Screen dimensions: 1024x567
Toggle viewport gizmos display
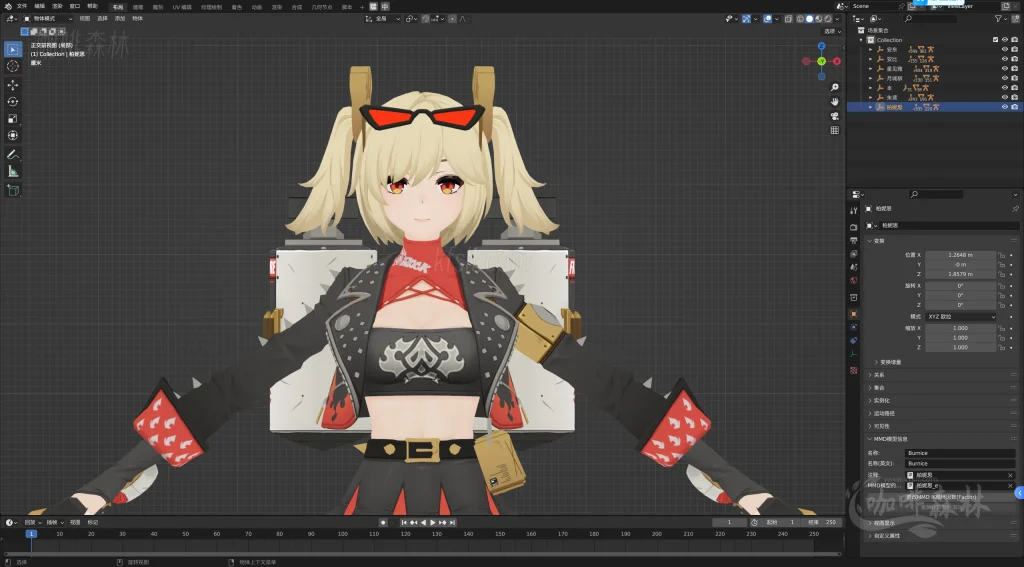click(746, 19)
